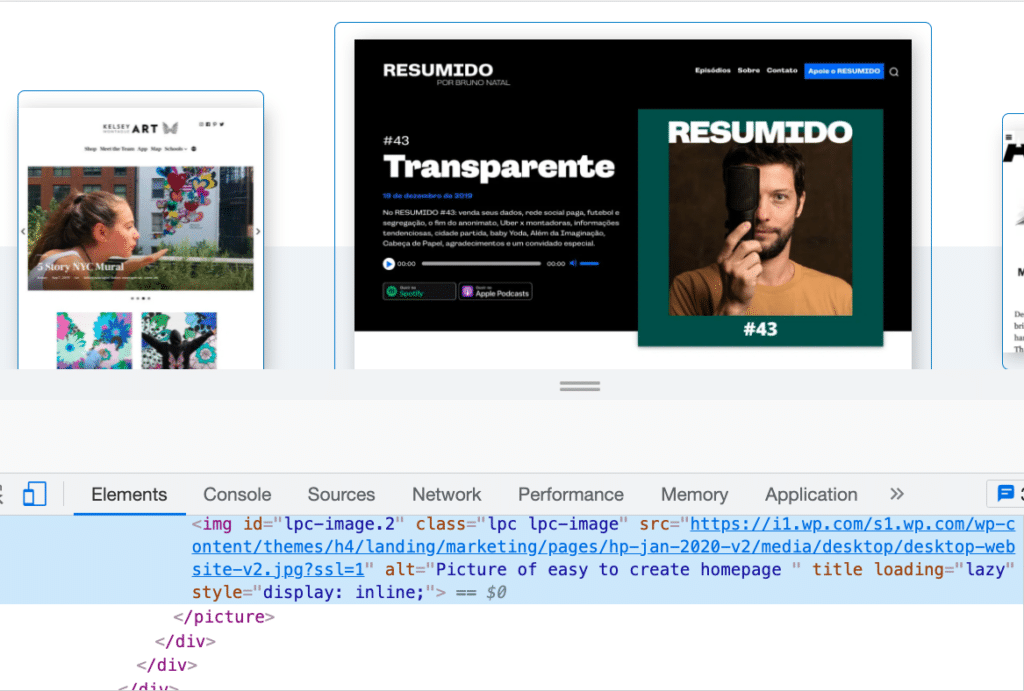Viewport: 1024px width, 691px height.
Task: Click the Kelsey Art butterfly logo
Action: pos(170,128)
